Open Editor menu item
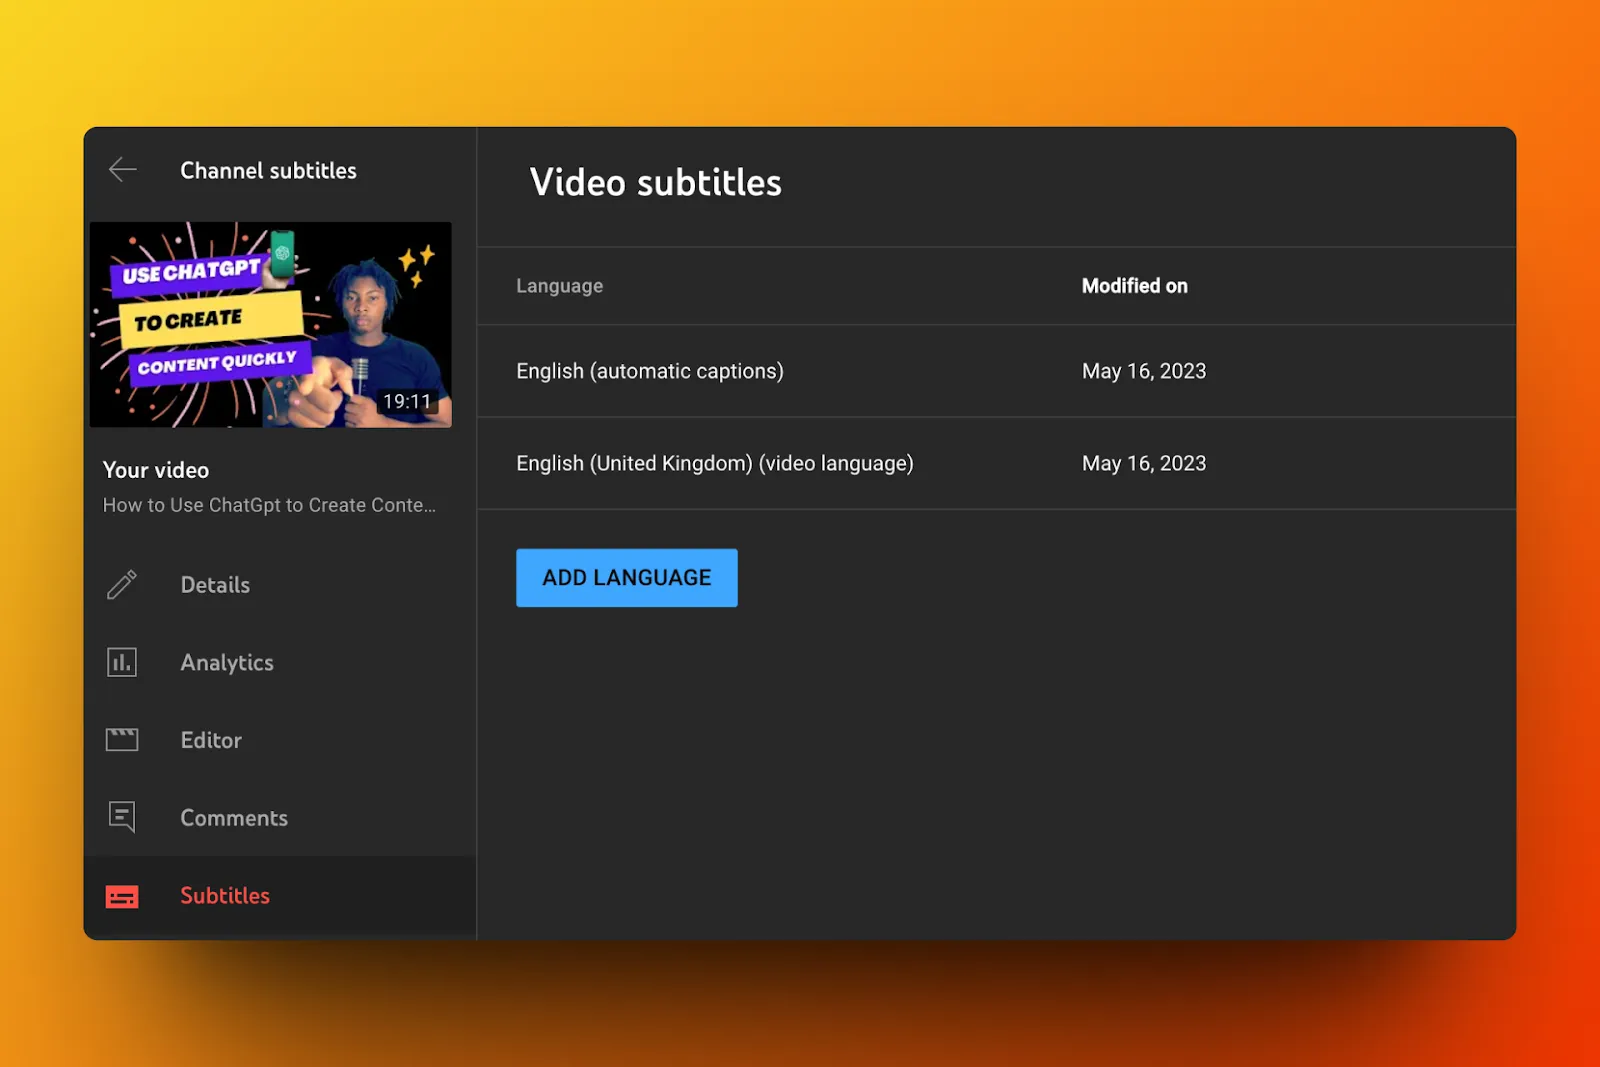This screenshot has height=1067, width=1600. 211,740
